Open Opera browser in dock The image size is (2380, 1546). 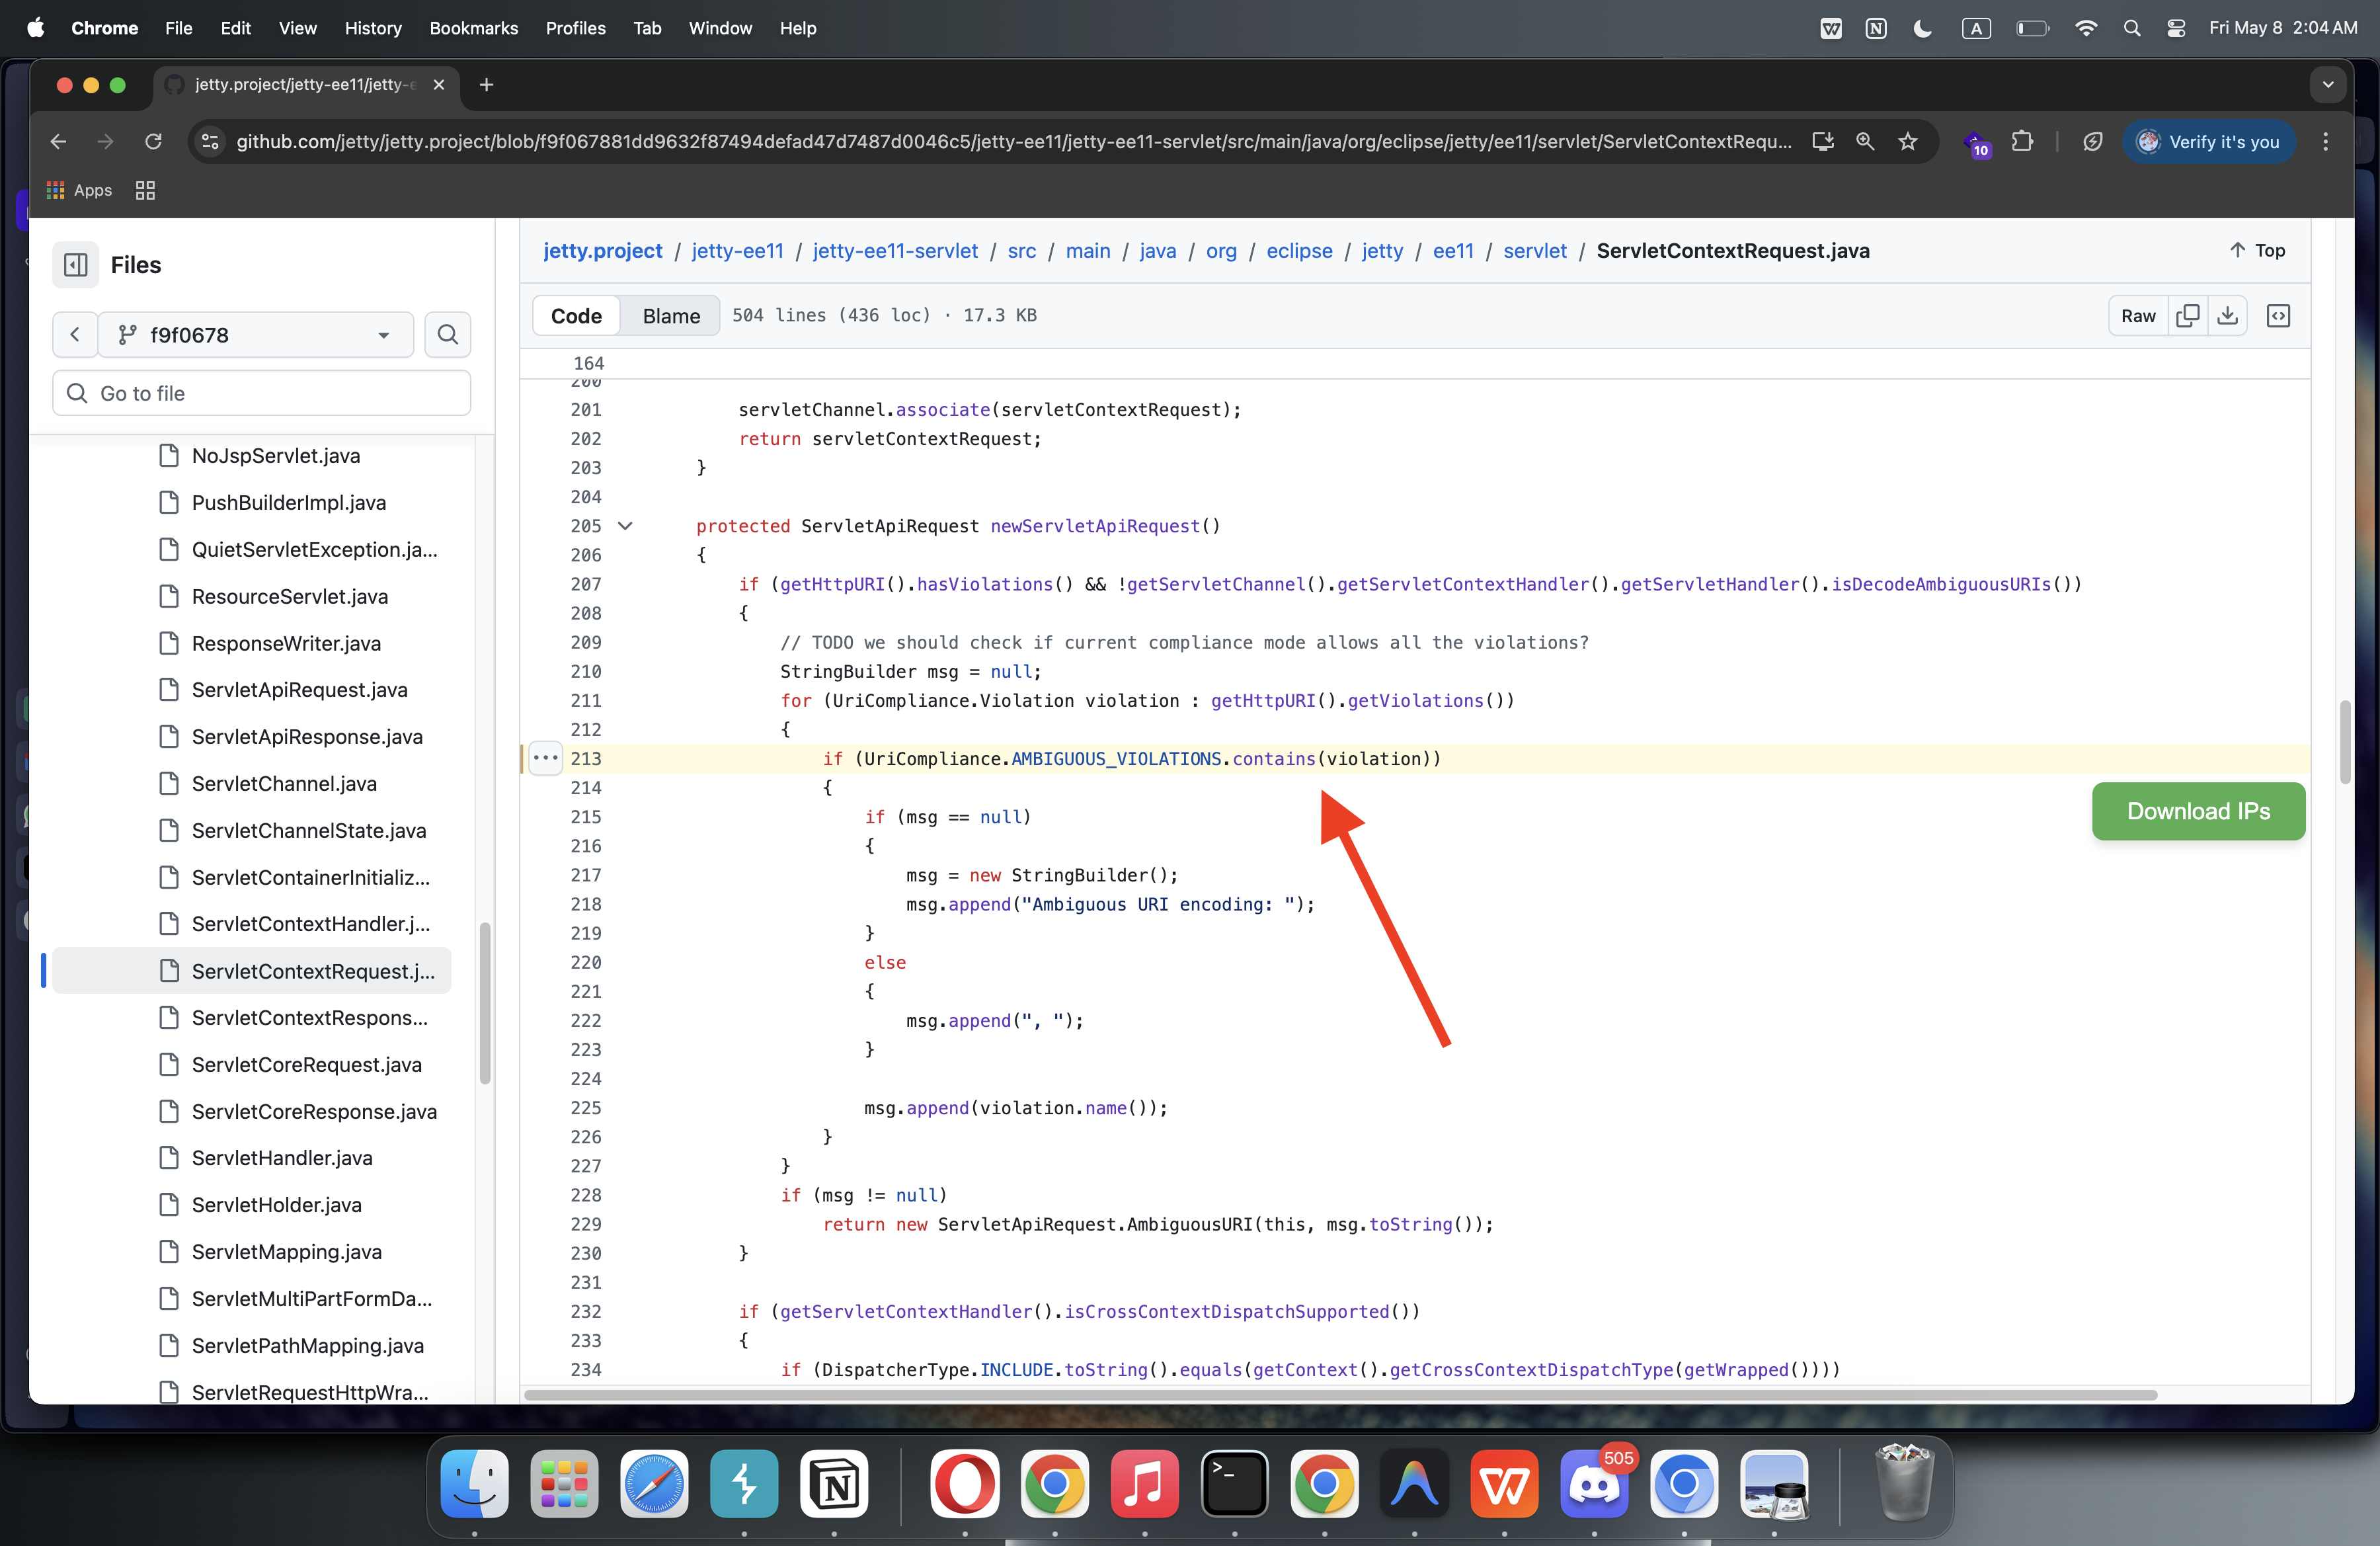(964, 1484)
